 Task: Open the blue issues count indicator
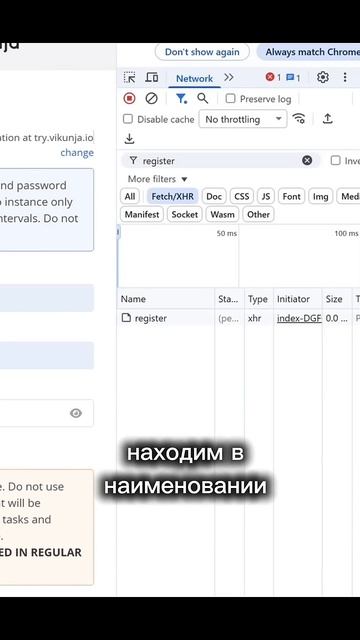point(293,78)
